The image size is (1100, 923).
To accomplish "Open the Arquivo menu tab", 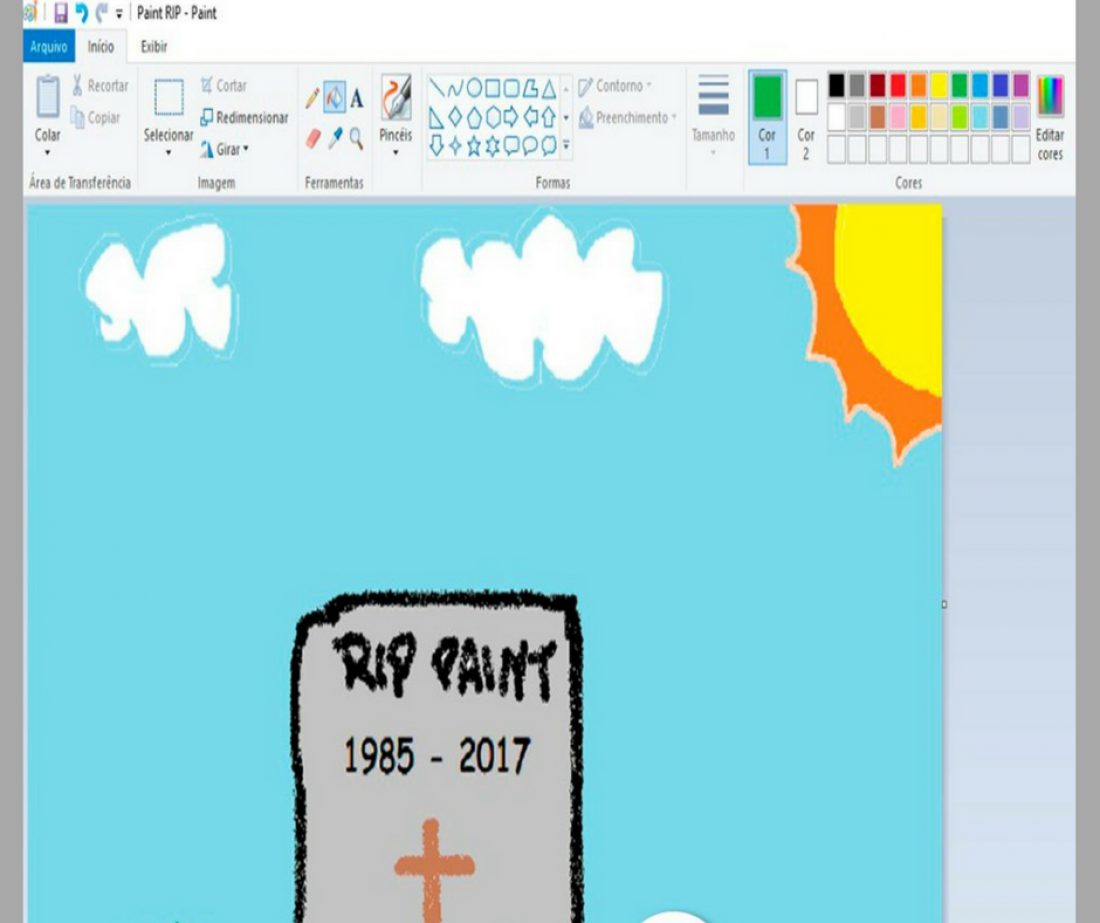I will click(x=48, y=47).
